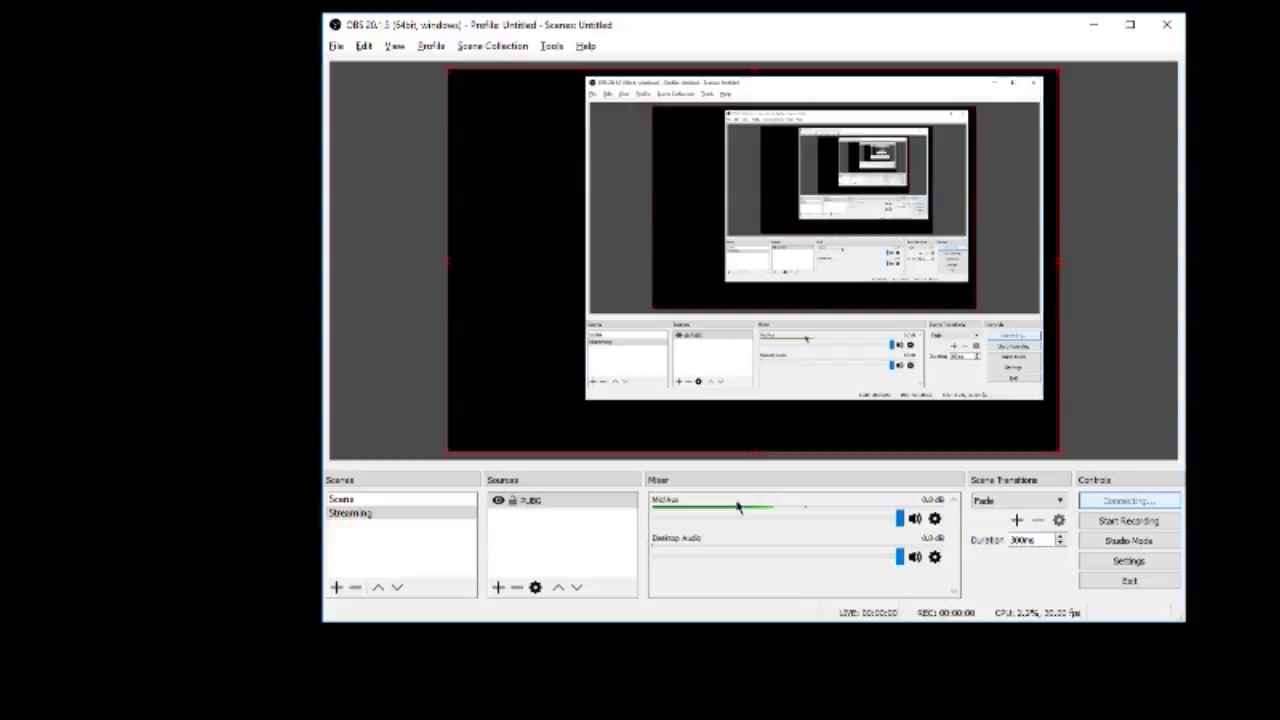Open transition properties gear icon

1059,520
